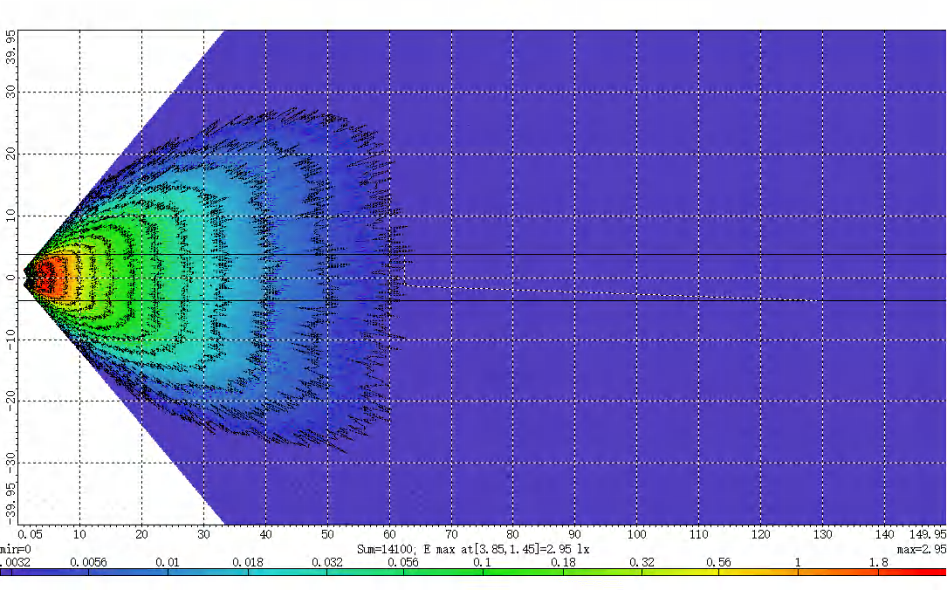Select the x-axis tick label 40
This screenshot has width=947, height=590.
(265, 534)
